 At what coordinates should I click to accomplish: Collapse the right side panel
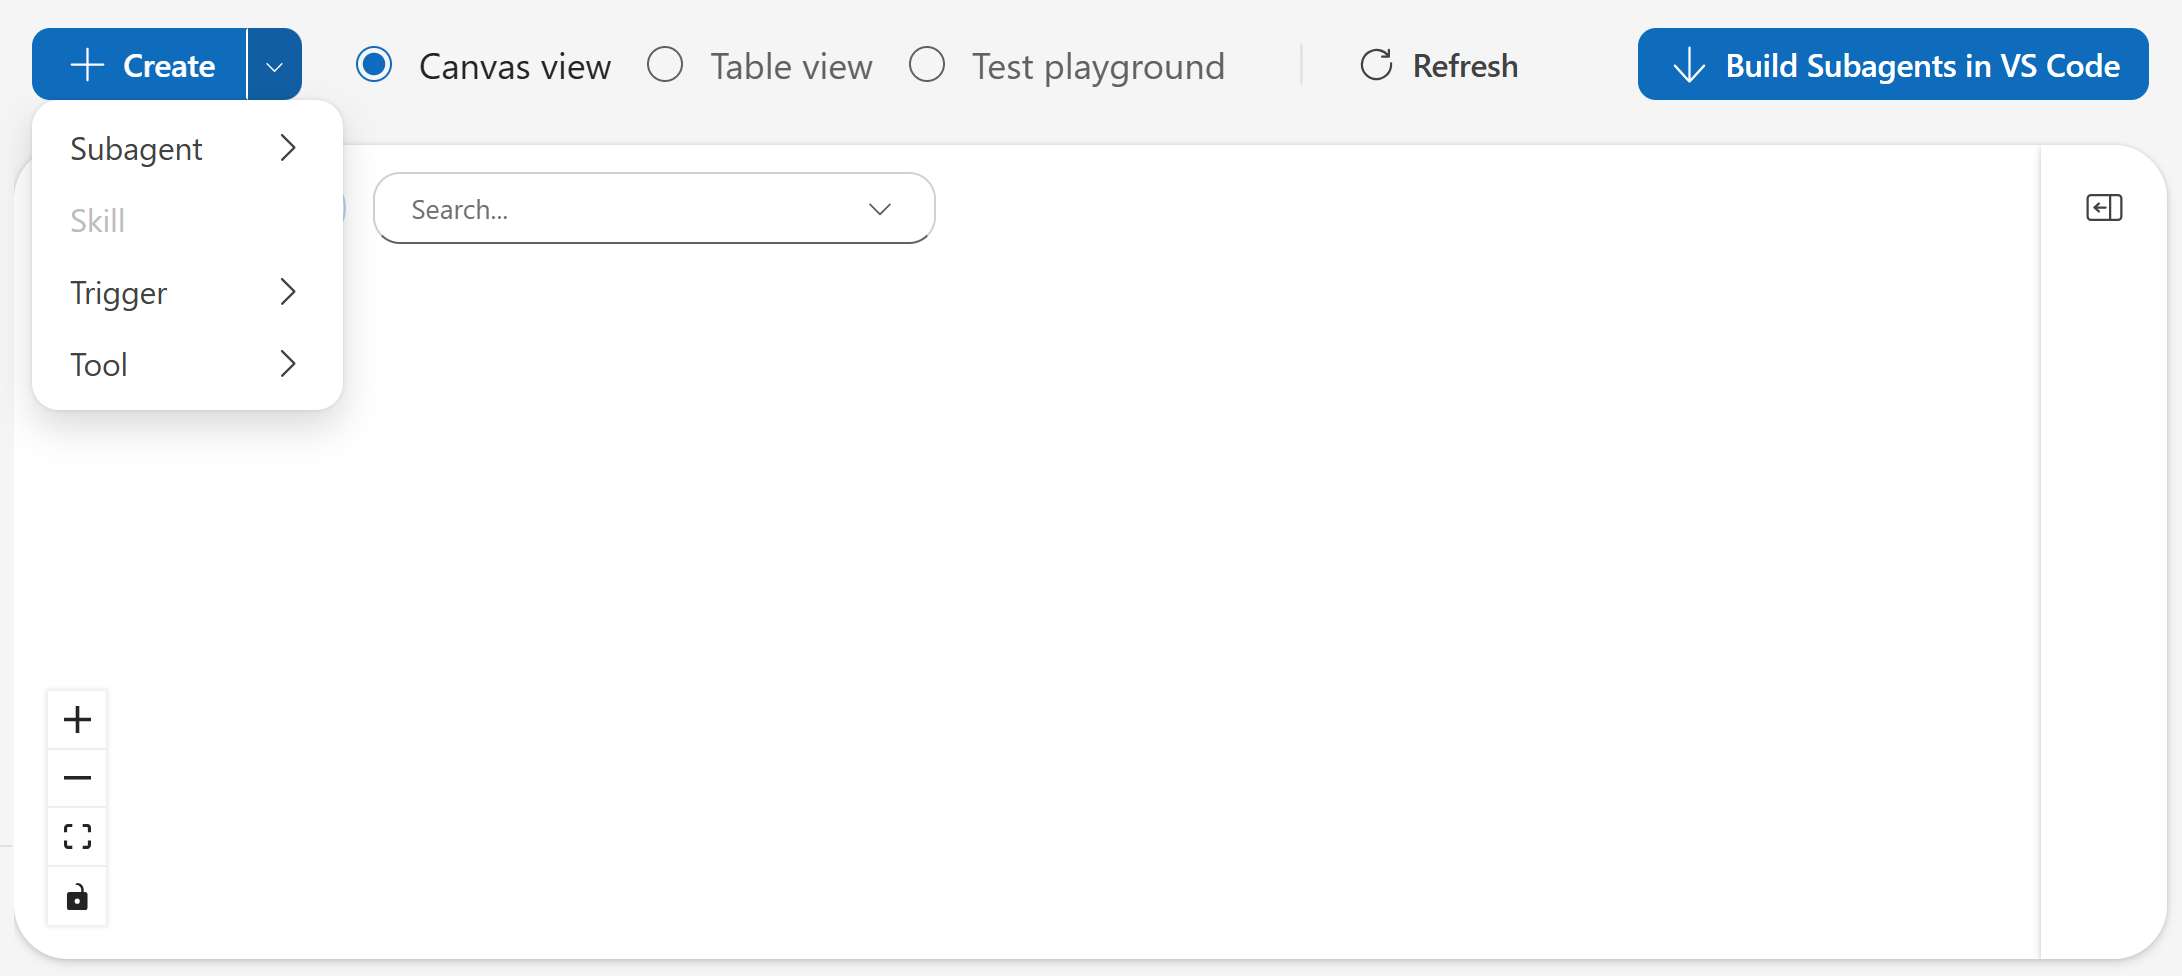click(x=2103, y=208)
